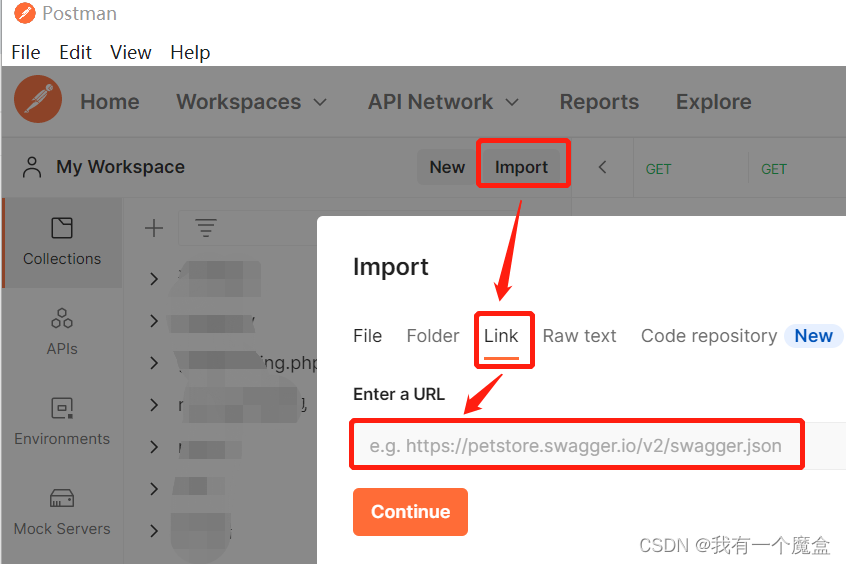
Task: Click the My Workspace user icon
Action: (32, 167)
